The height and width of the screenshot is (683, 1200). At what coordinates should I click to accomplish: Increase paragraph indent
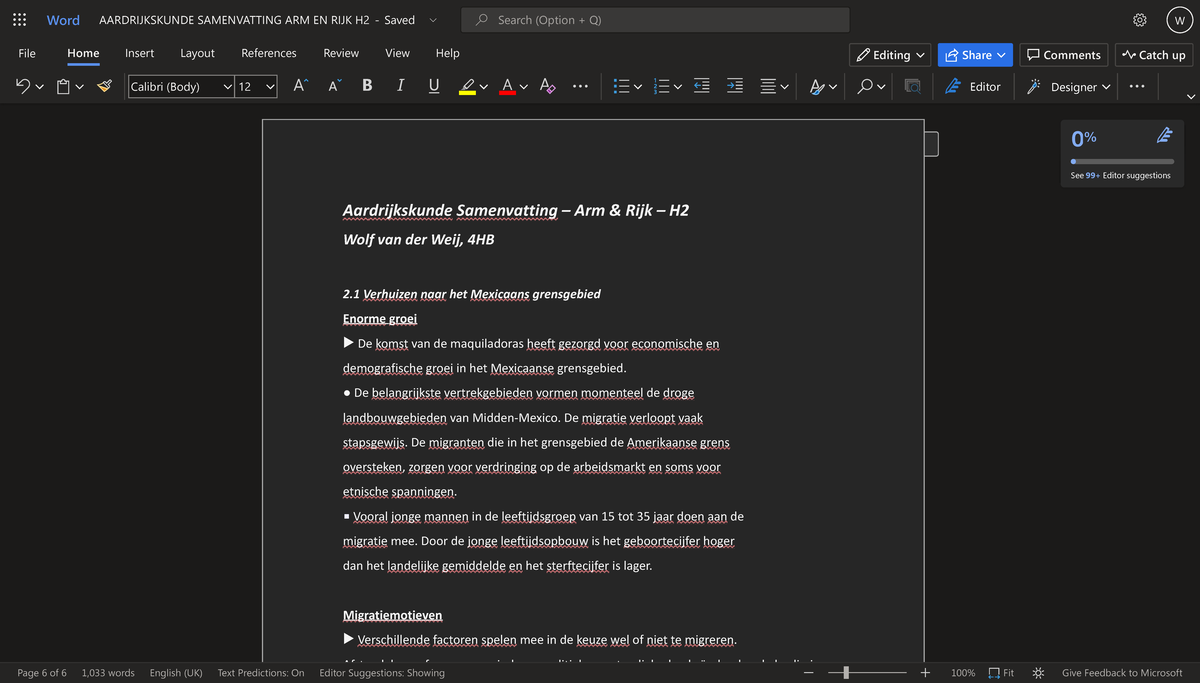[735, 87]
